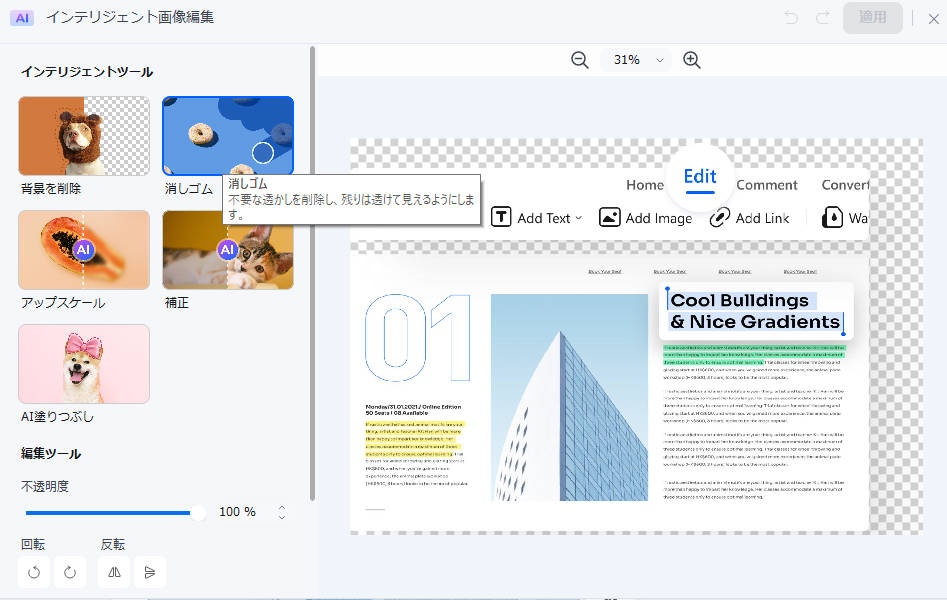Flip the image vertically

point(151,572)
